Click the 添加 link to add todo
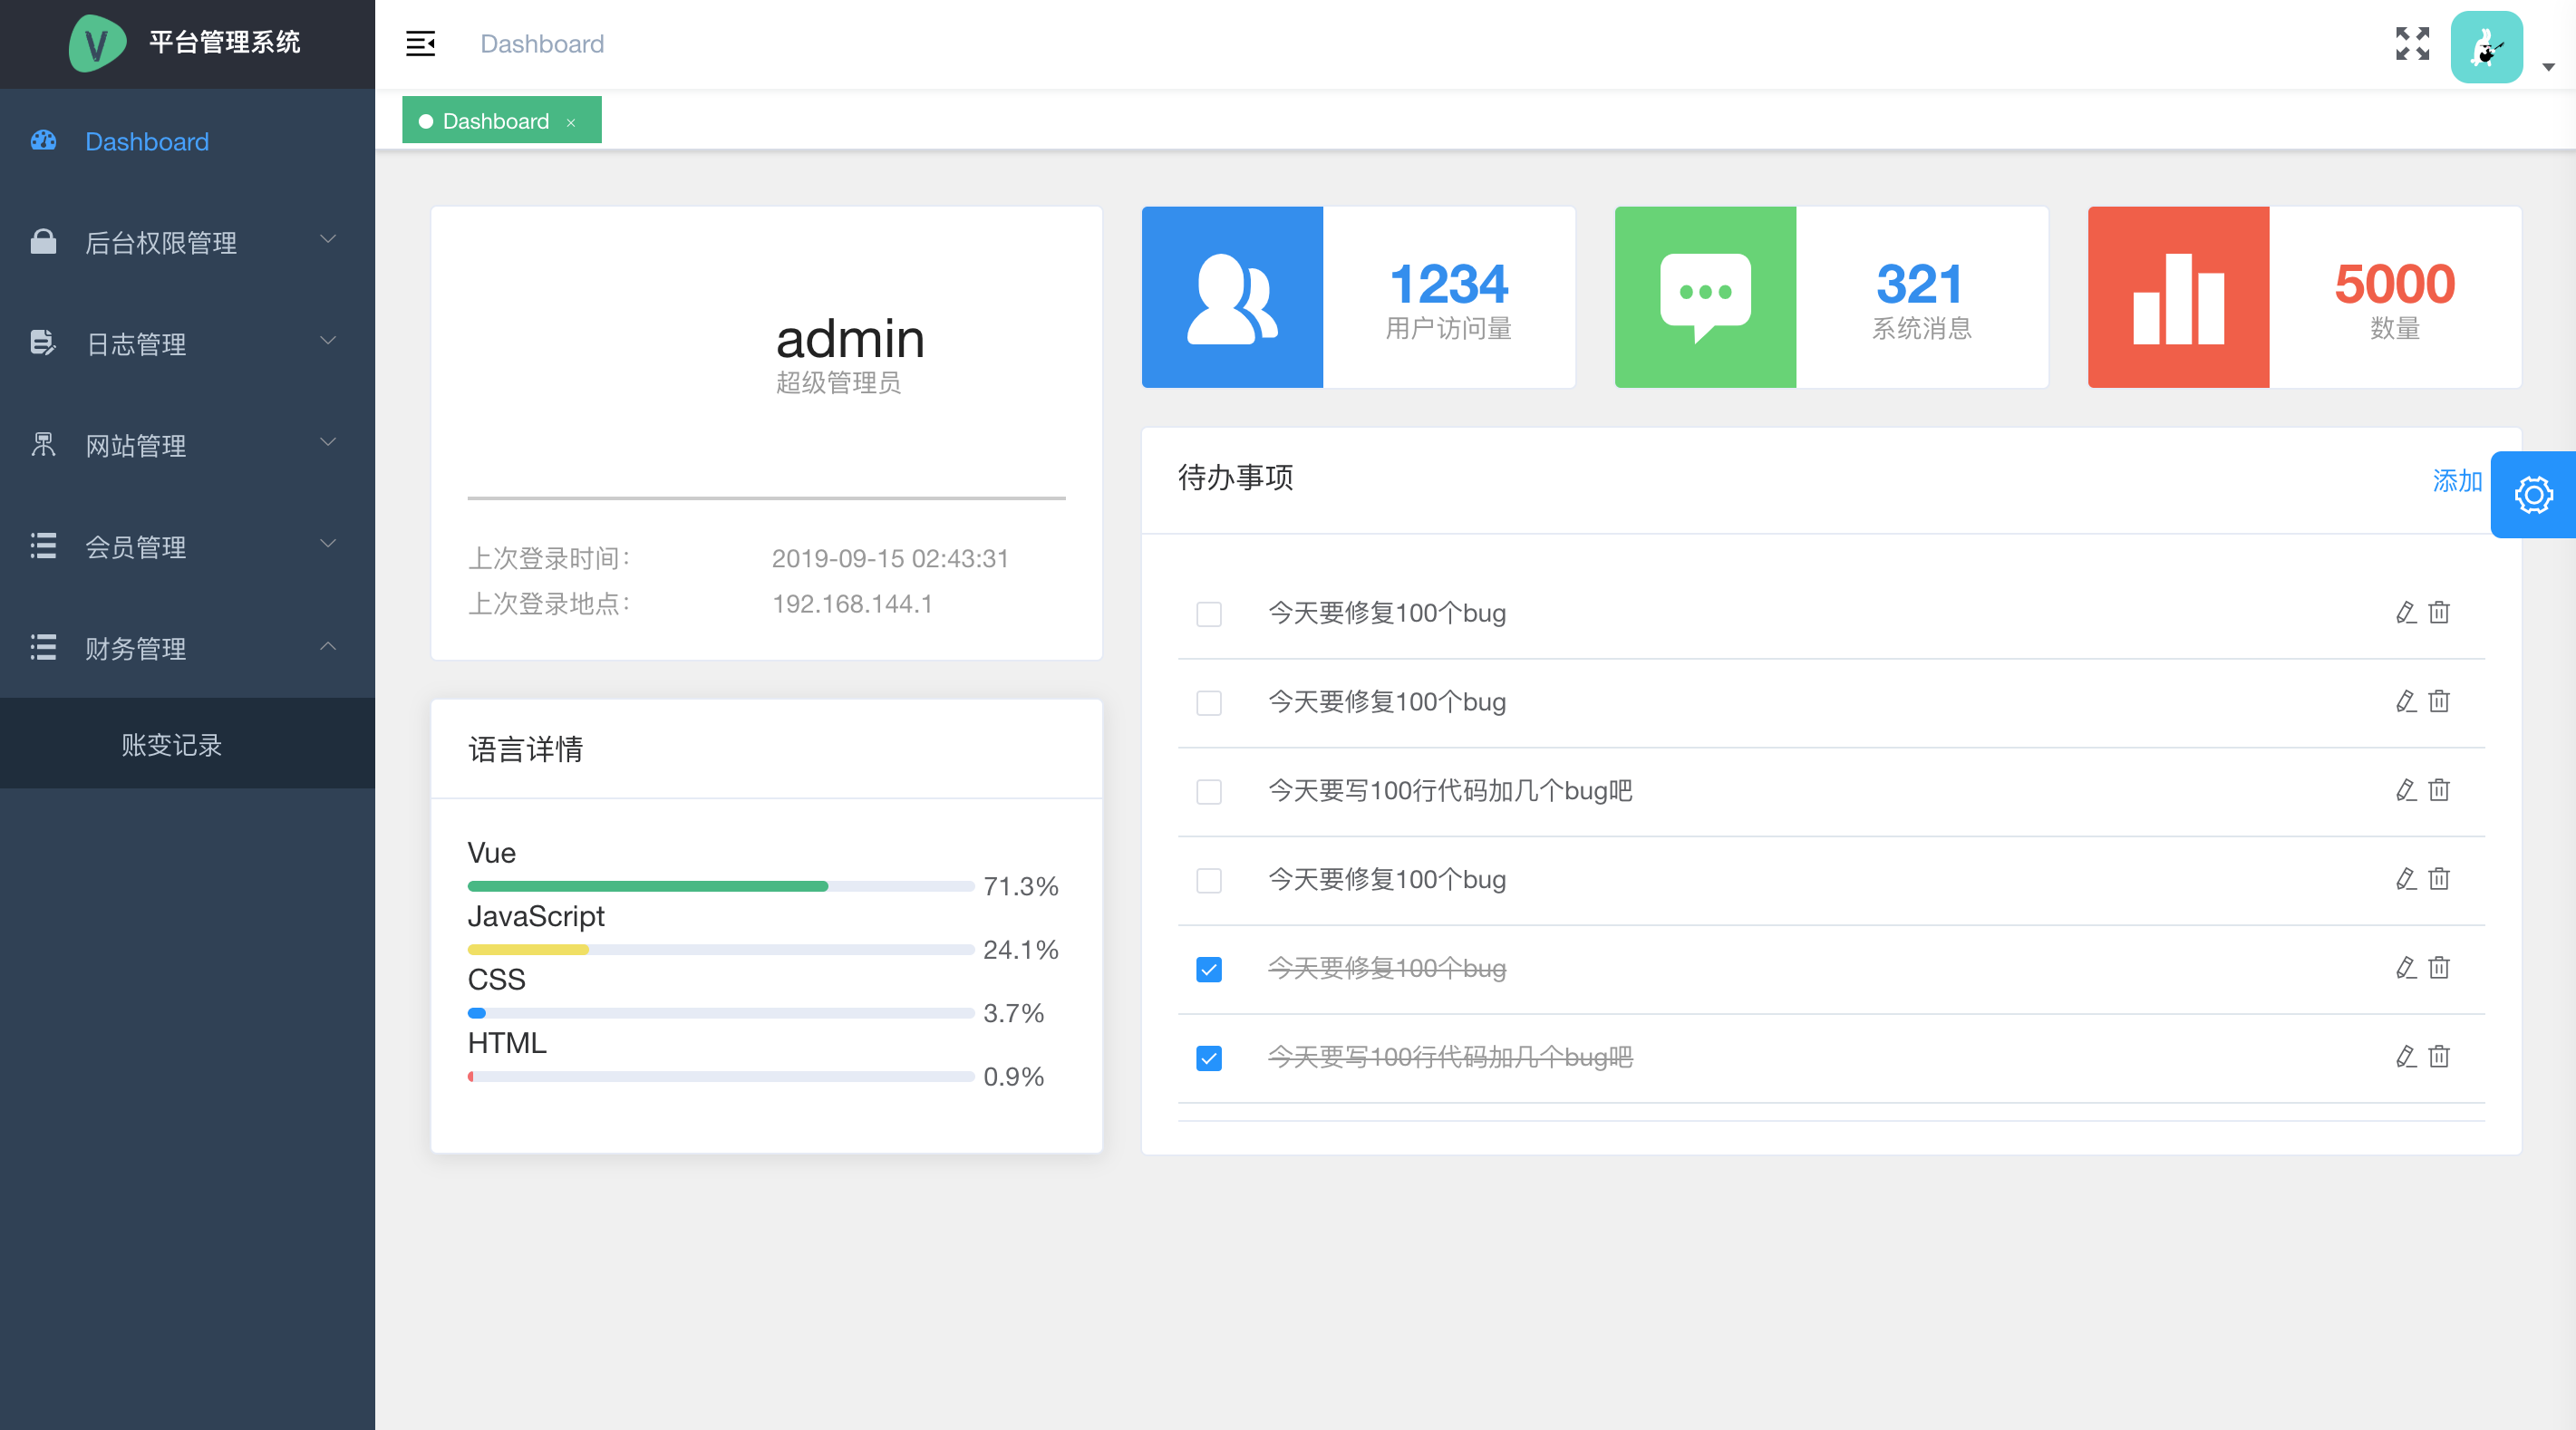2576x1430 pixels. point(2456,480)
